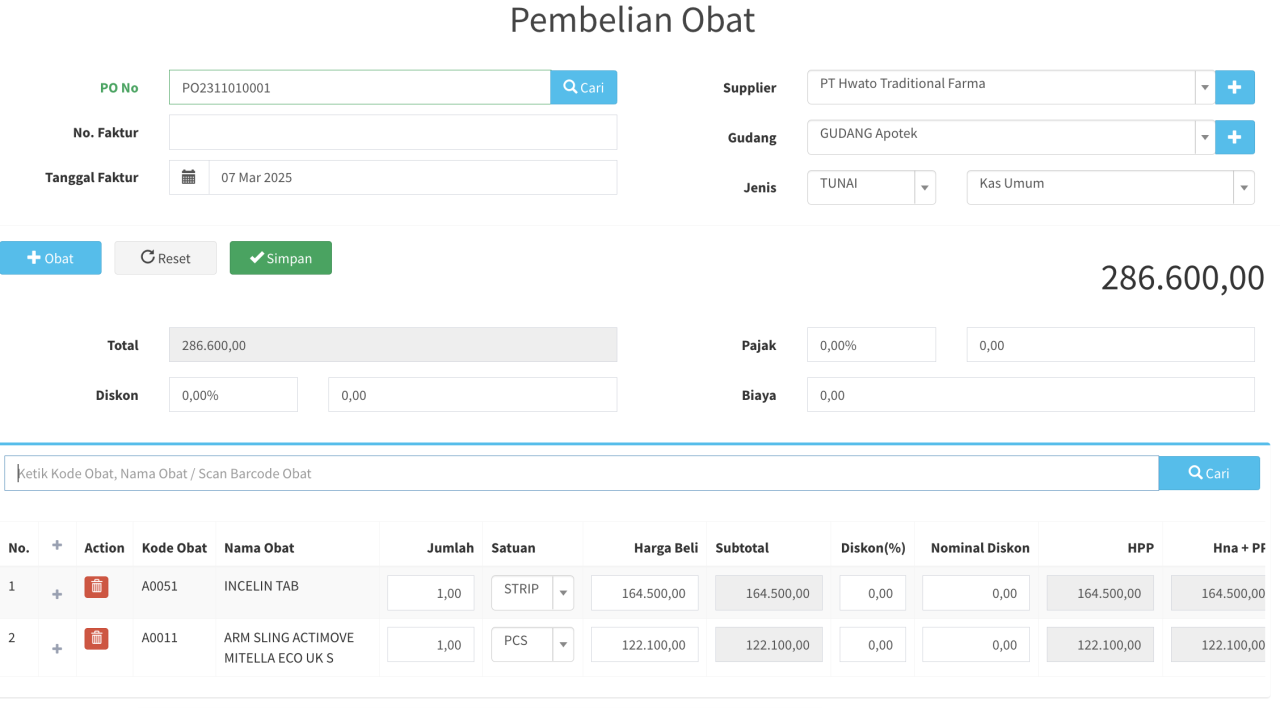Change the STRIP unit dropdown in row 1
This screenshot has height=708, width=1280.
[x=532, y=593]
